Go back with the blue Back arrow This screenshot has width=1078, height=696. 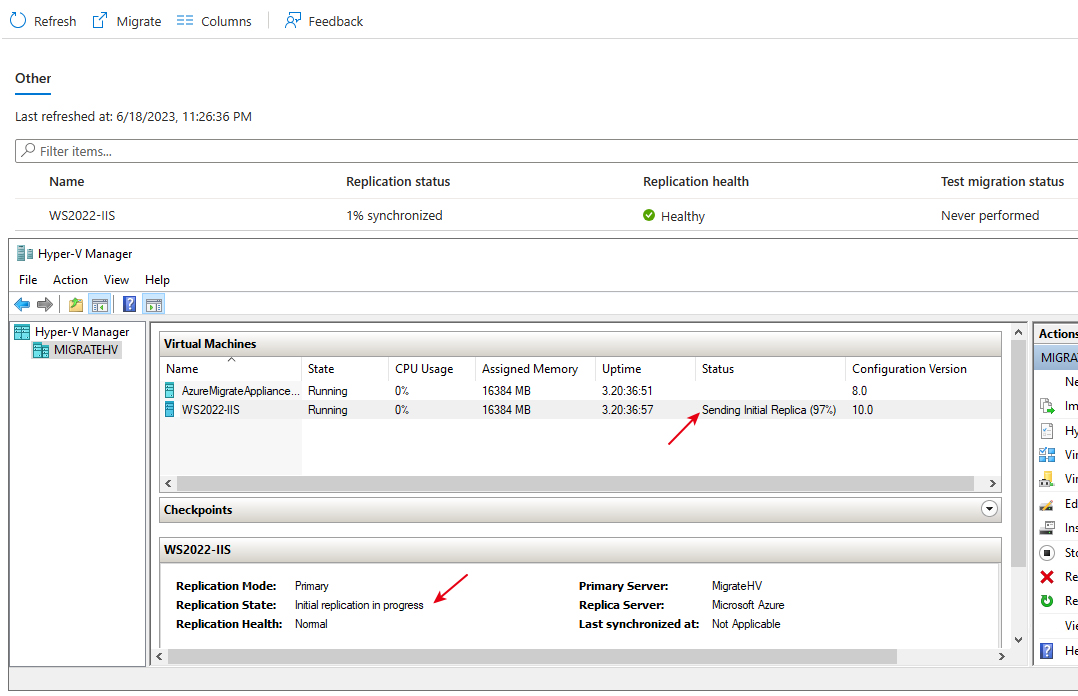point(22,304)
